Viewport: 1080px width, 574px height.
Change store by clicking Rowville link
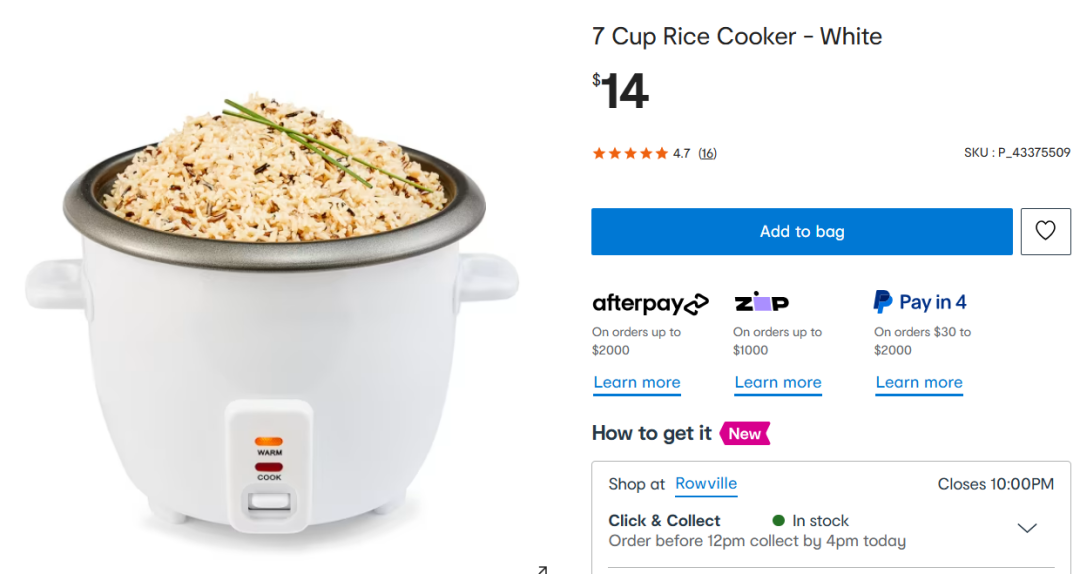706,484
